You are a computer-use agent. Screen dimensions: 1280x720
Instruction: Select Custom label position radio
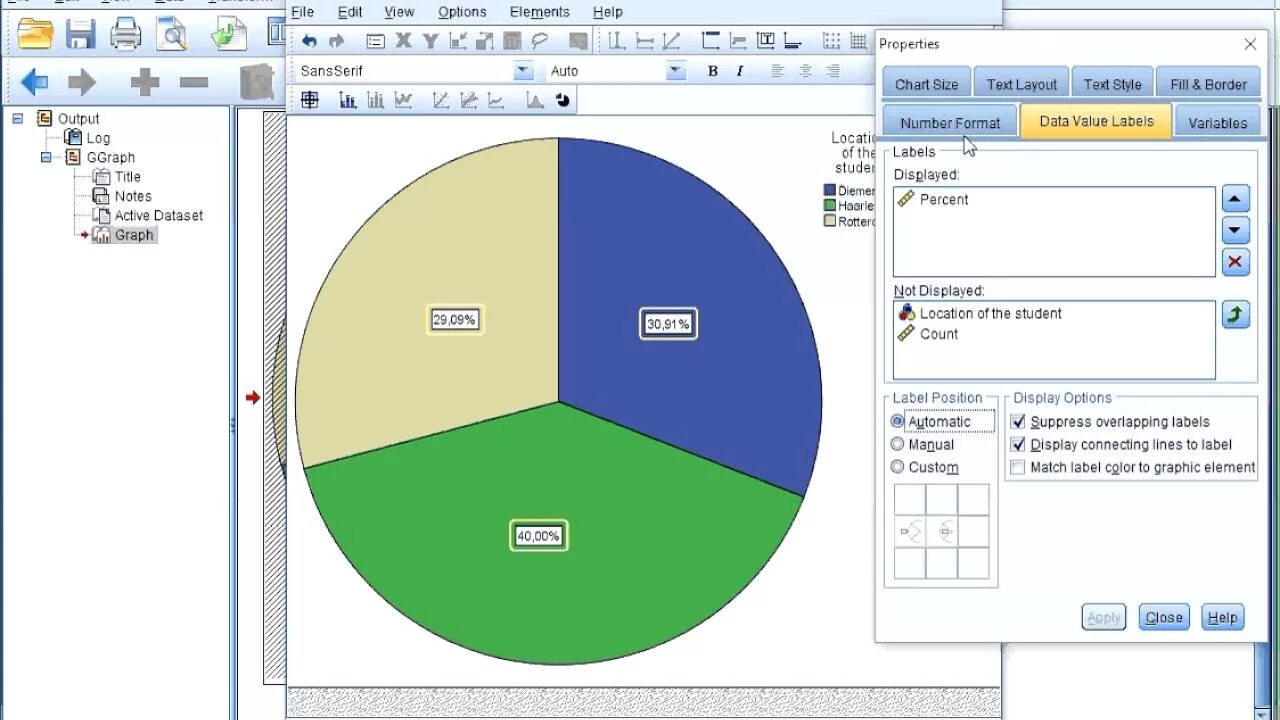tap(897, 467)
